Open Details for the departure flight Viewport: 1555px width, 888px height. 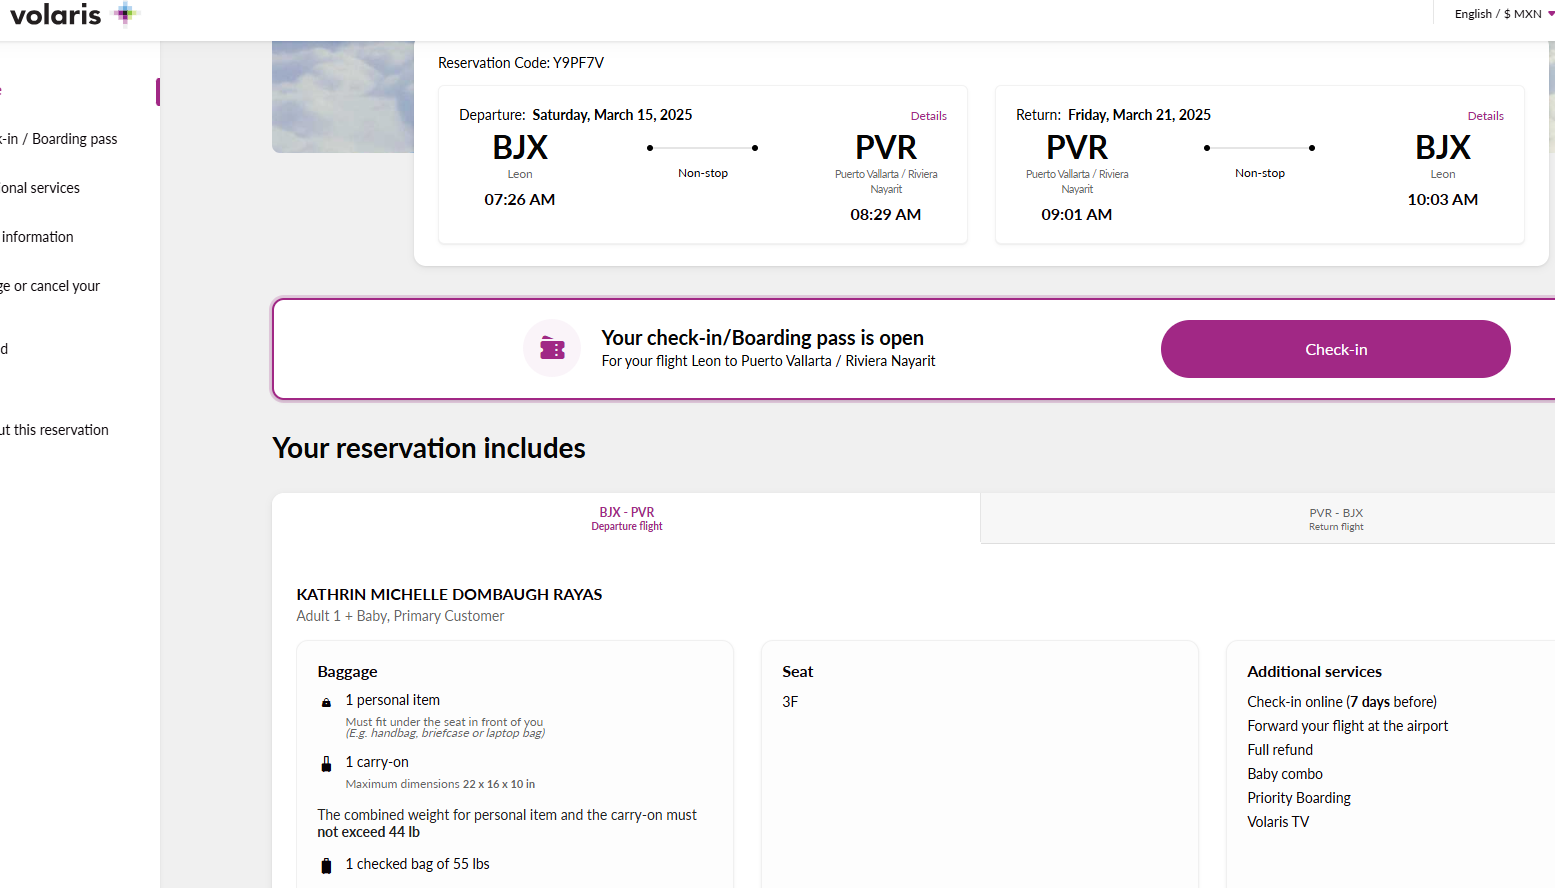click(x=928, y=115)
